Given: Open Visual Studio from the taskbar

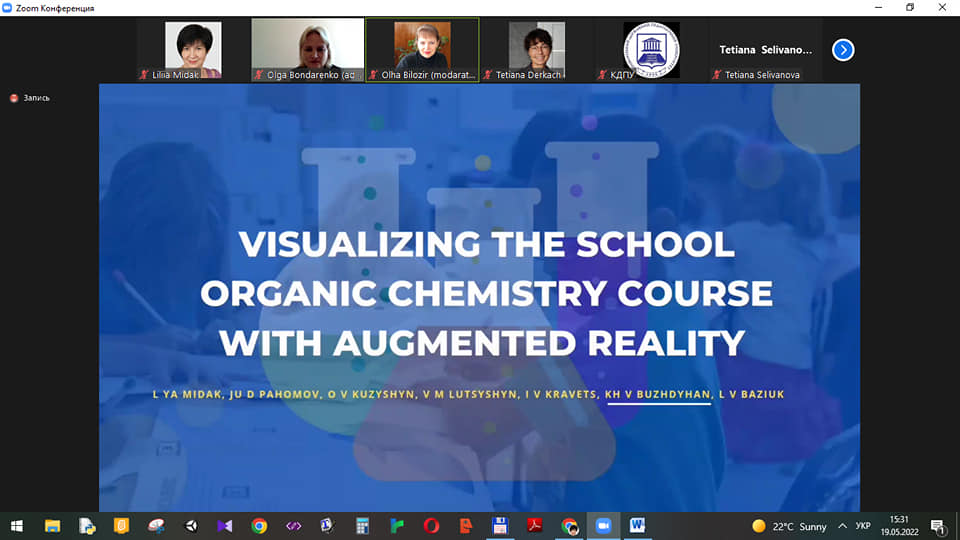Looking at the screenshot, I should click(x=224, y=525).
